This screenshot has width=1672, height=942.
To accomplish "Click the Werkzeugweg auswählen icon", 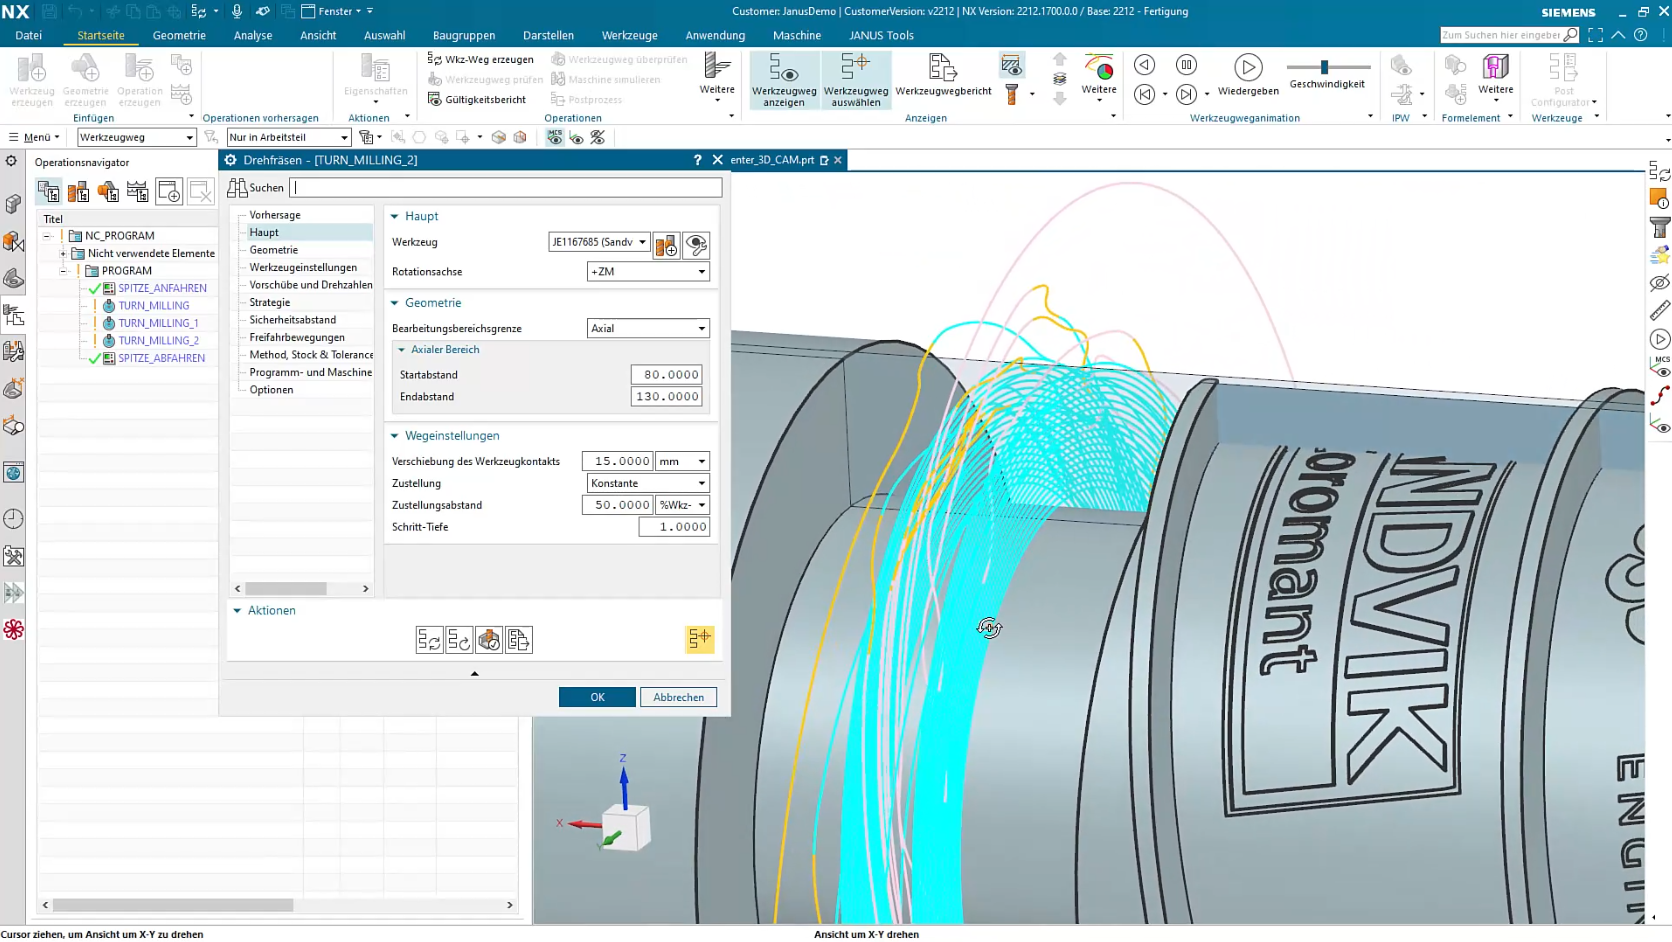I will [856, 79].
